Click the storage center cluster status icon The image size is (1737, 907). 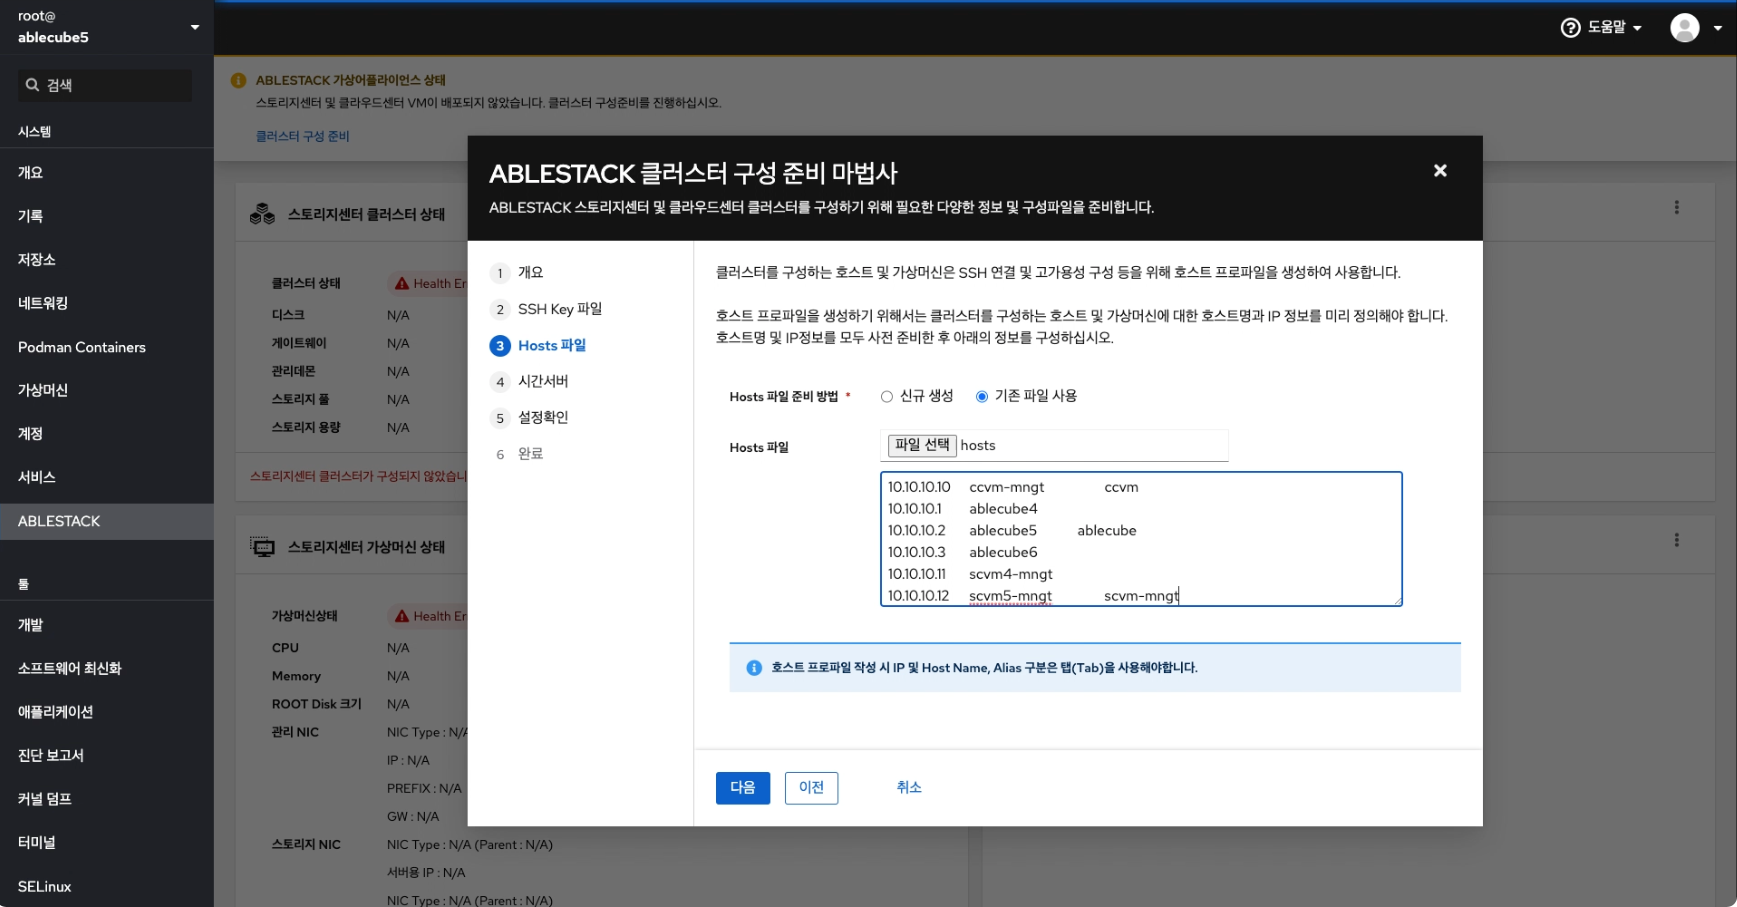click(262, 214)
